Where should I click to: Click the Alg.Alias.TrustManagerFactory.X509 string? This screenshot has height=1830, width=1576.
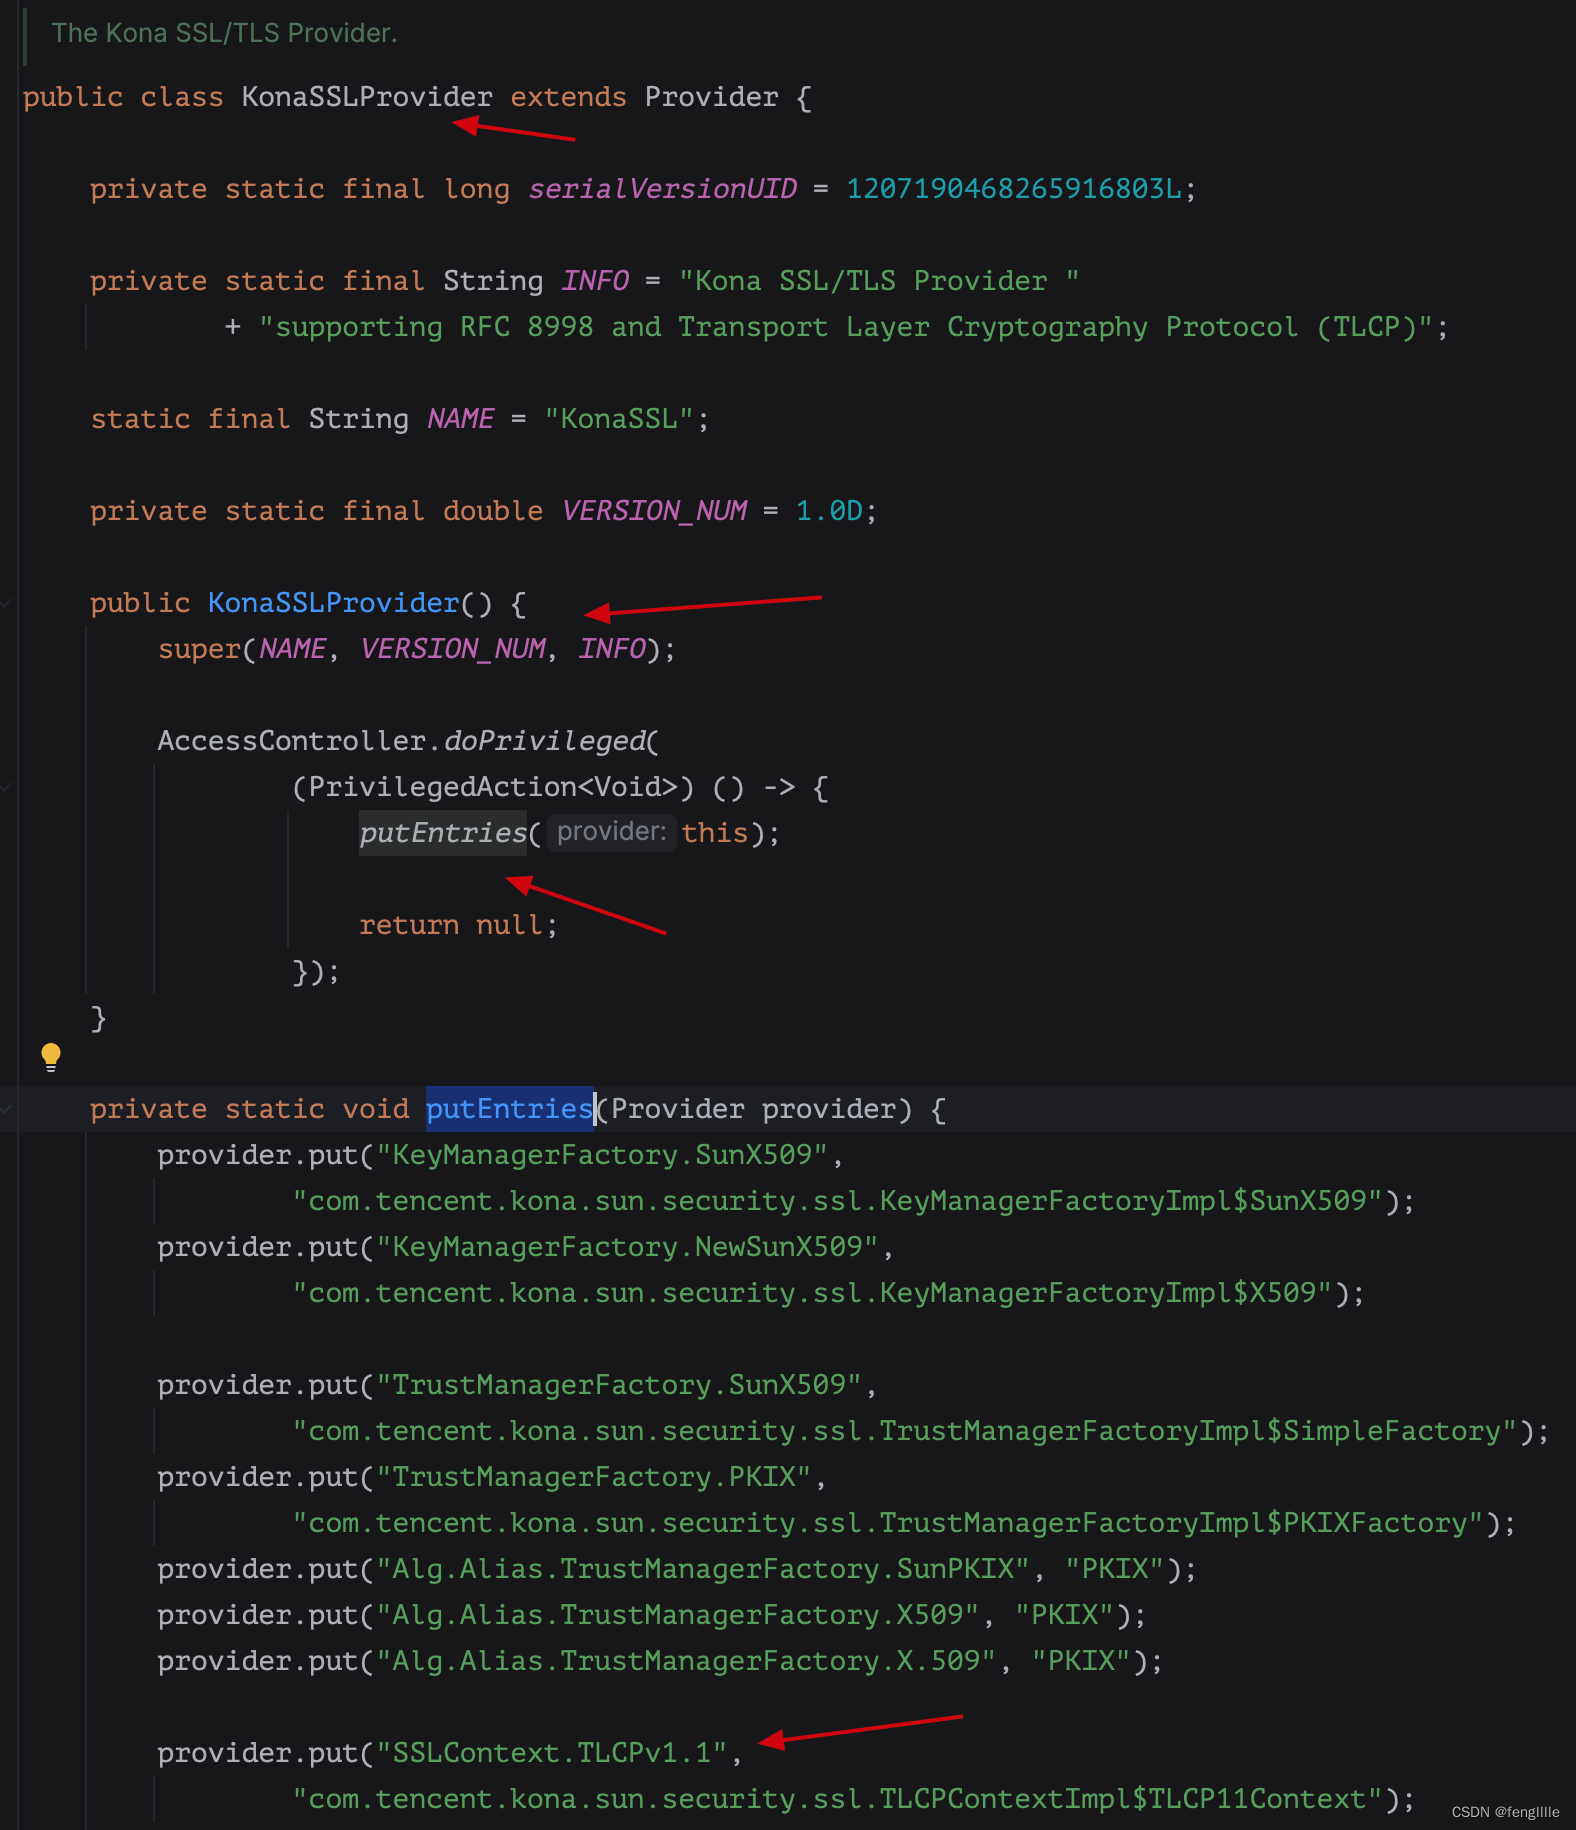point(677,1615)
